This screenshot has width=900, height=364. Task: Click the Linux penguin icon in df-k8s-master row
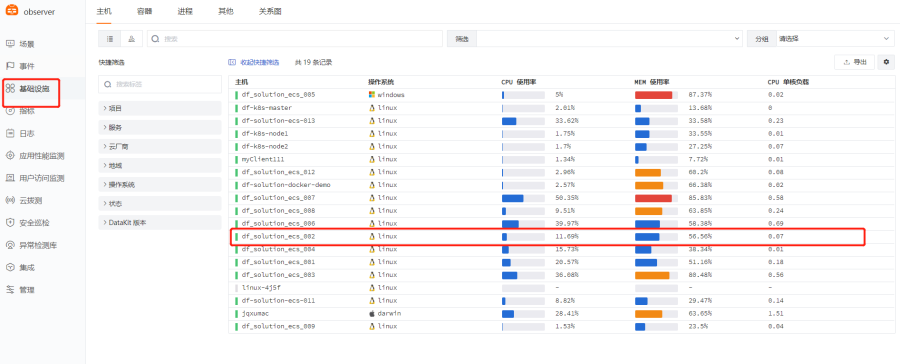[x=372, y=107]
